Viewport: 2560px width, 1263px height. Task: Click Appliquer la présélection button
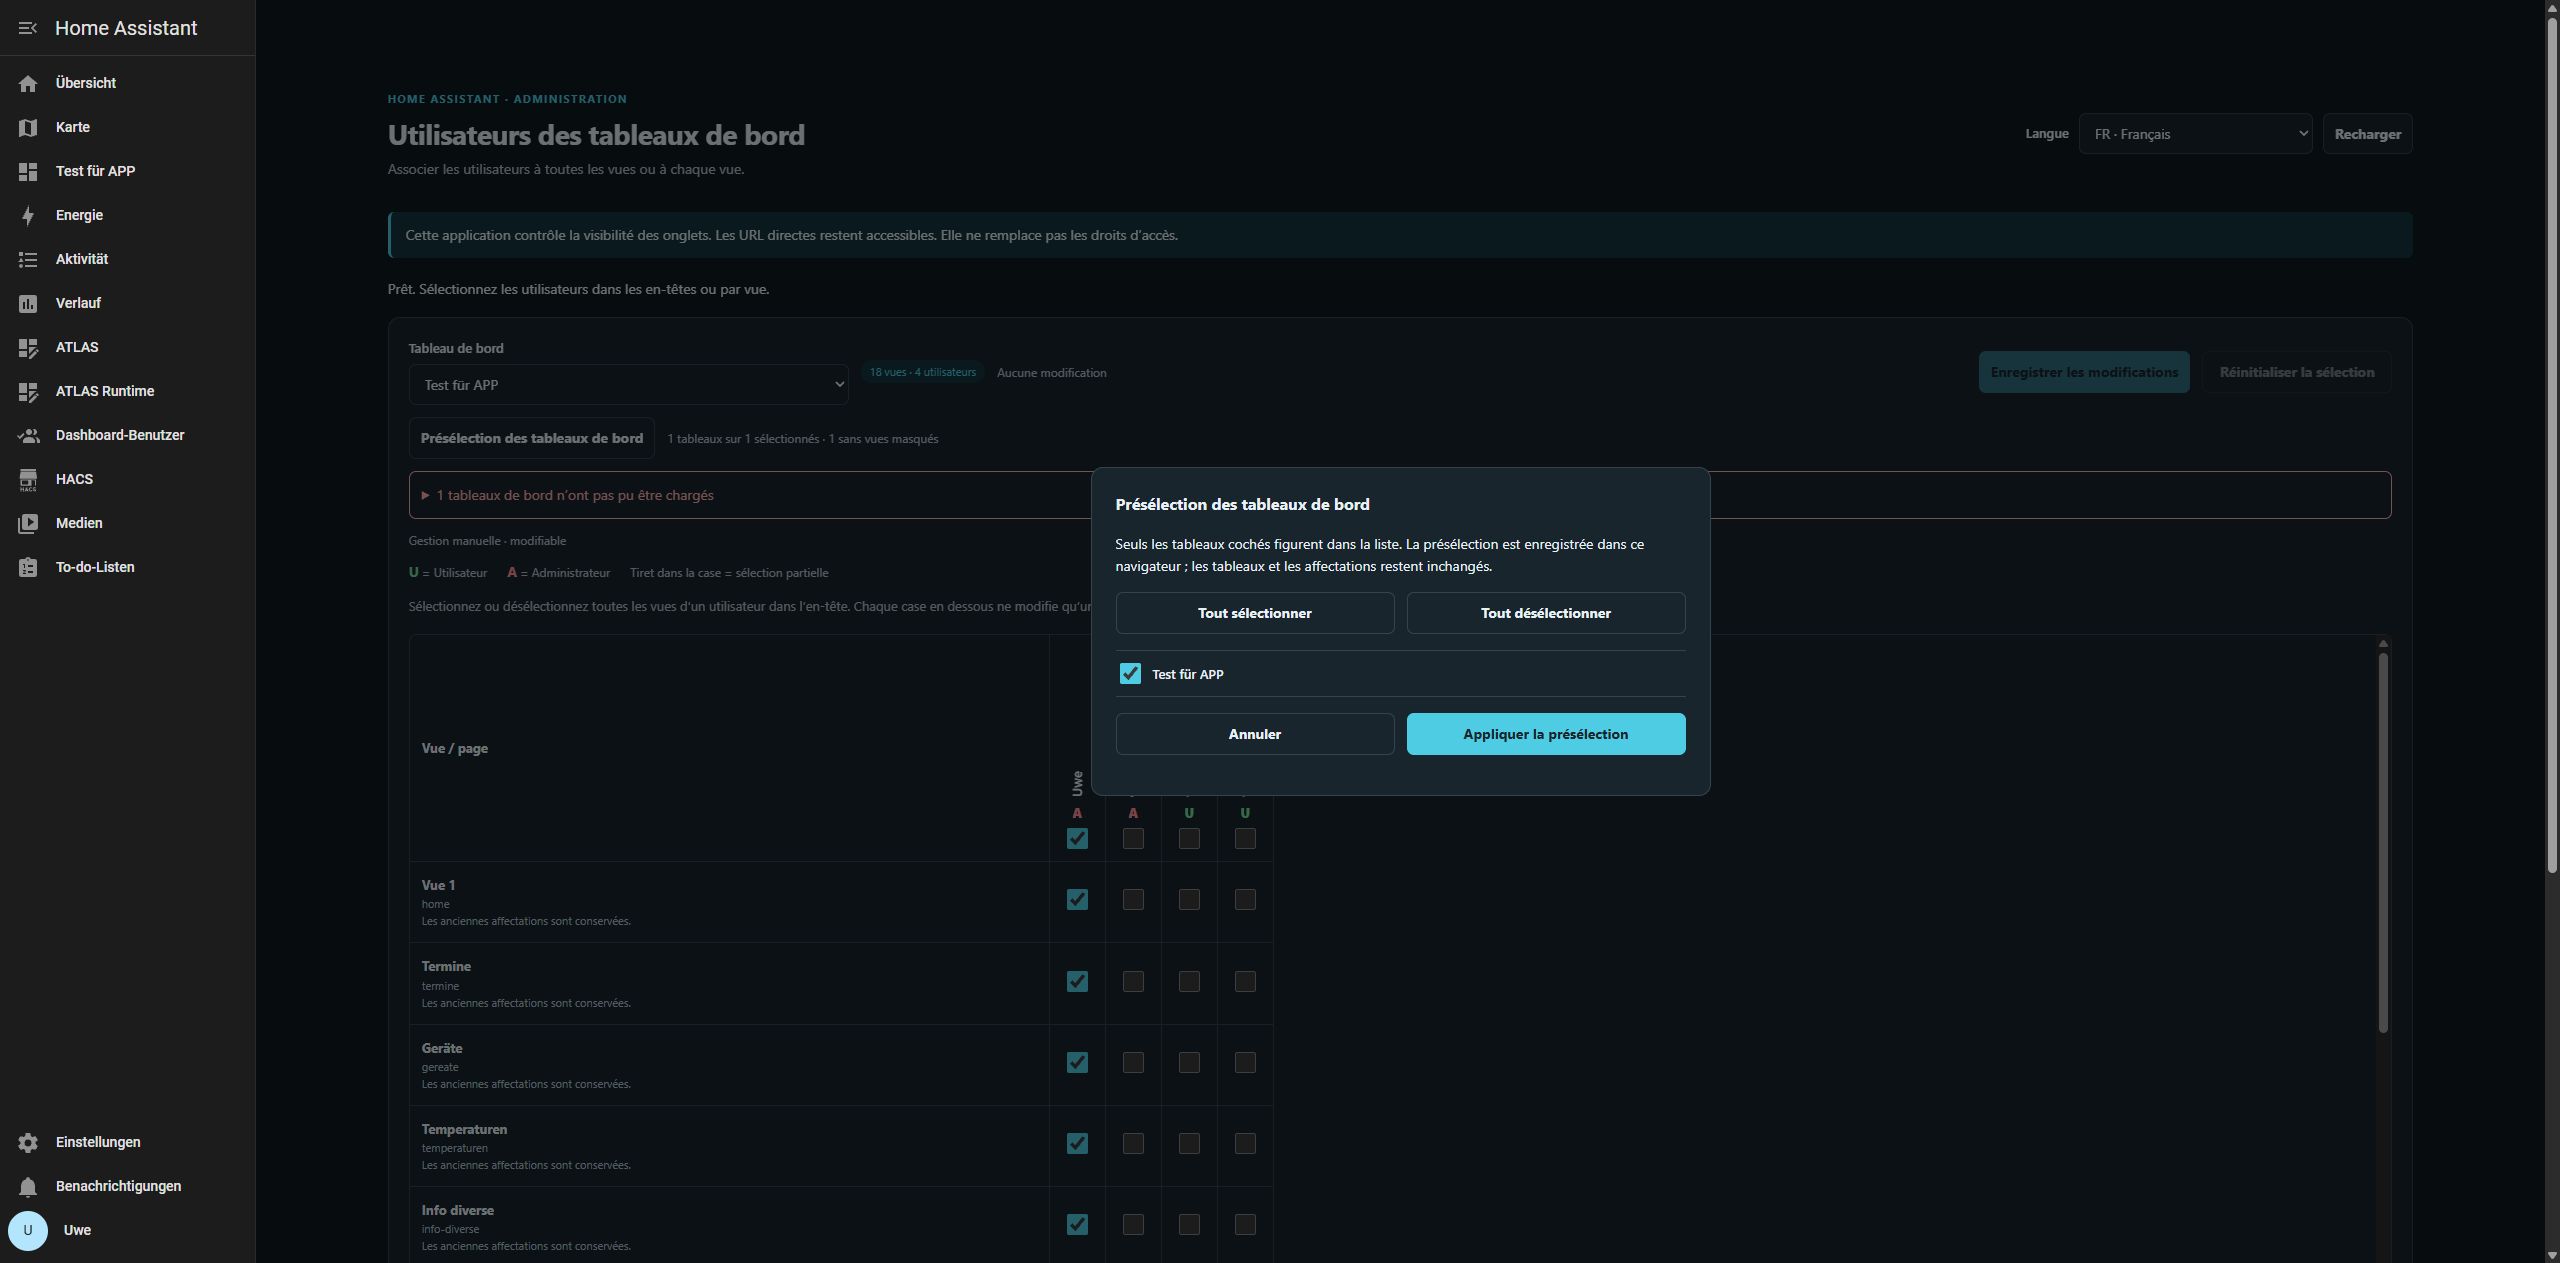pos(1545,734)
